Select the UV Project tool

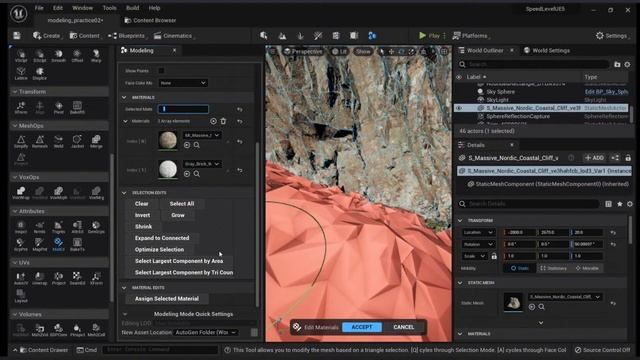[58, 279]
